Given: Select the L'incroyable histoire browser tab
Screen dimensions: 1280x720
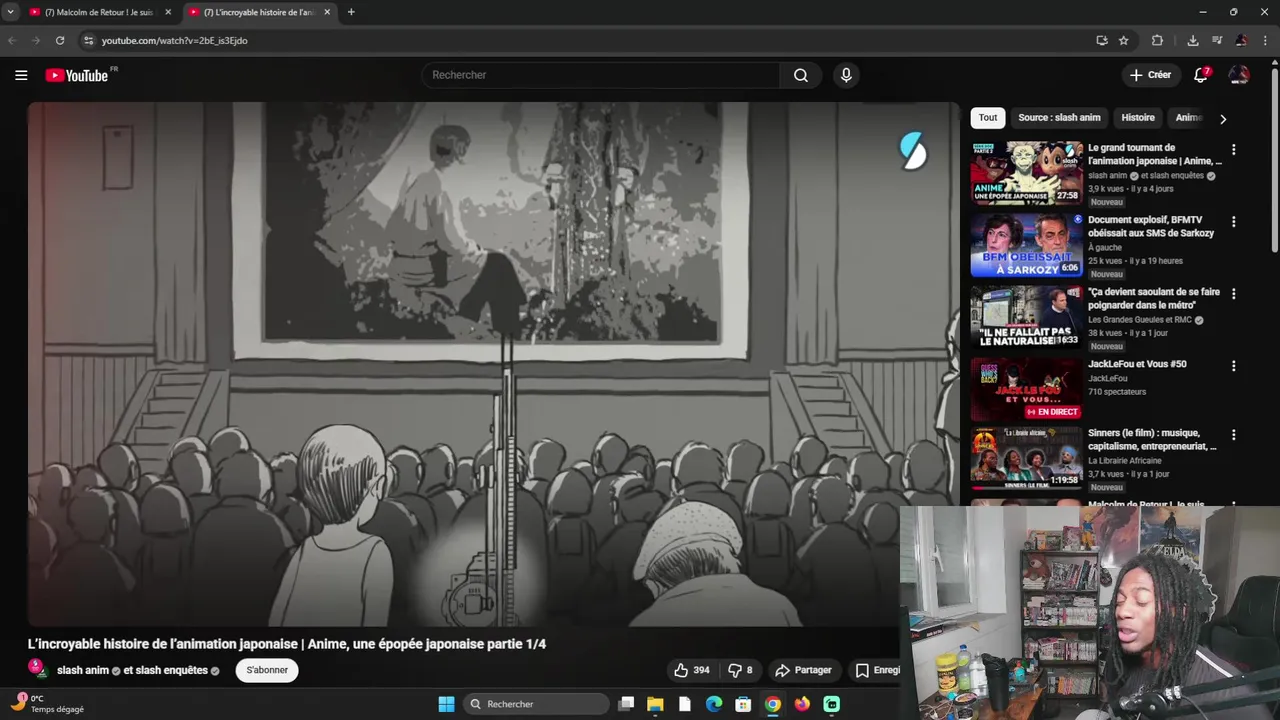Looking at the screenshot, I should pyautogui.click(x=262, y=12).
